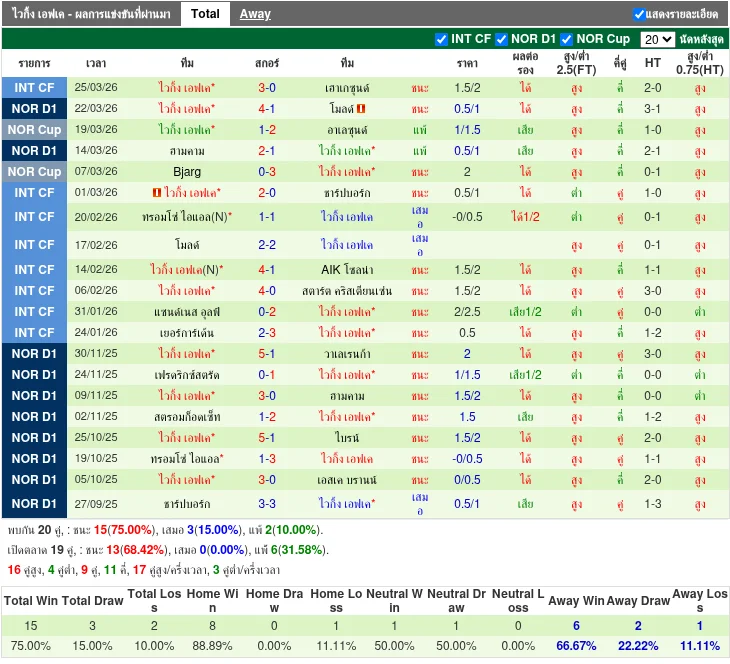This screenshot has height=664, width=730.
Task: Open the 5-1 score against วาเลเรนก้า
Action: pos(267,354)
